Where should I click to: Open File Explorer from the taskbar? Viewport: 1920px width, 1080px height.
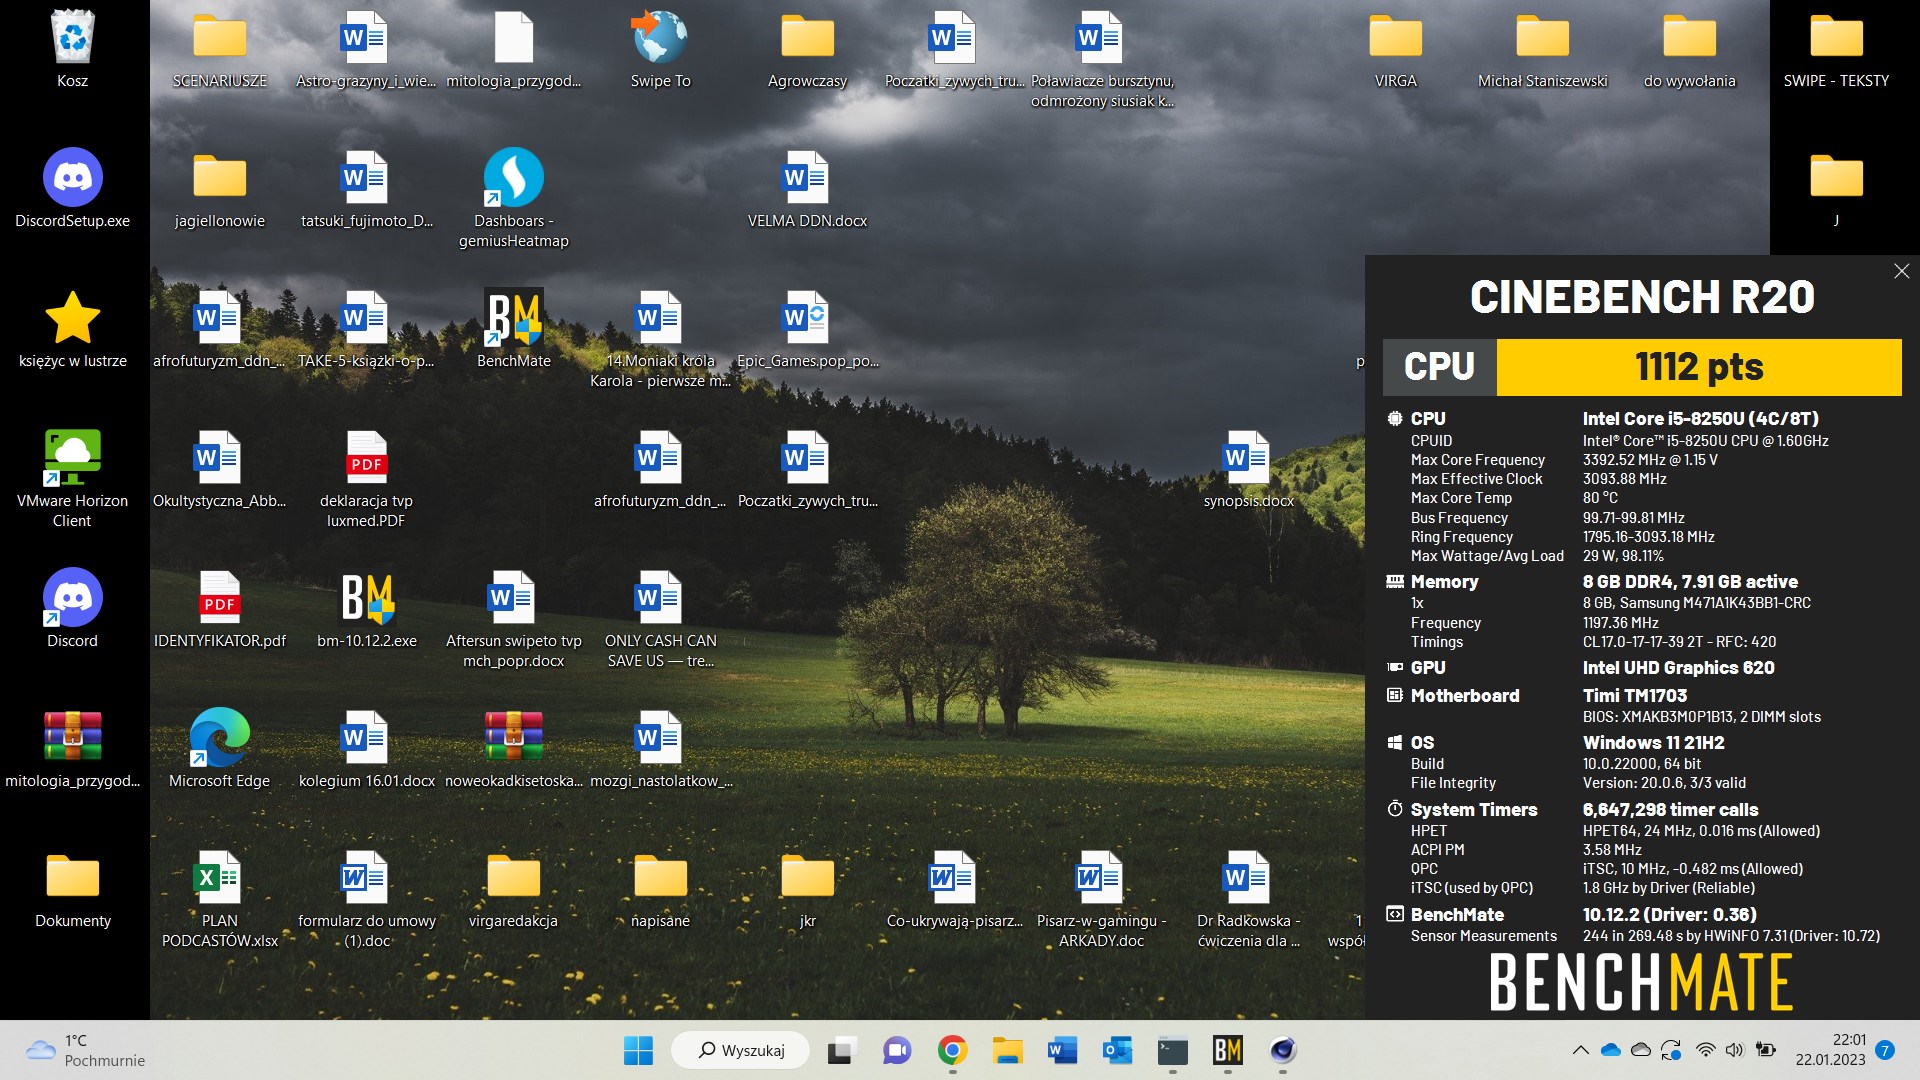[x=1007, y=1050]
